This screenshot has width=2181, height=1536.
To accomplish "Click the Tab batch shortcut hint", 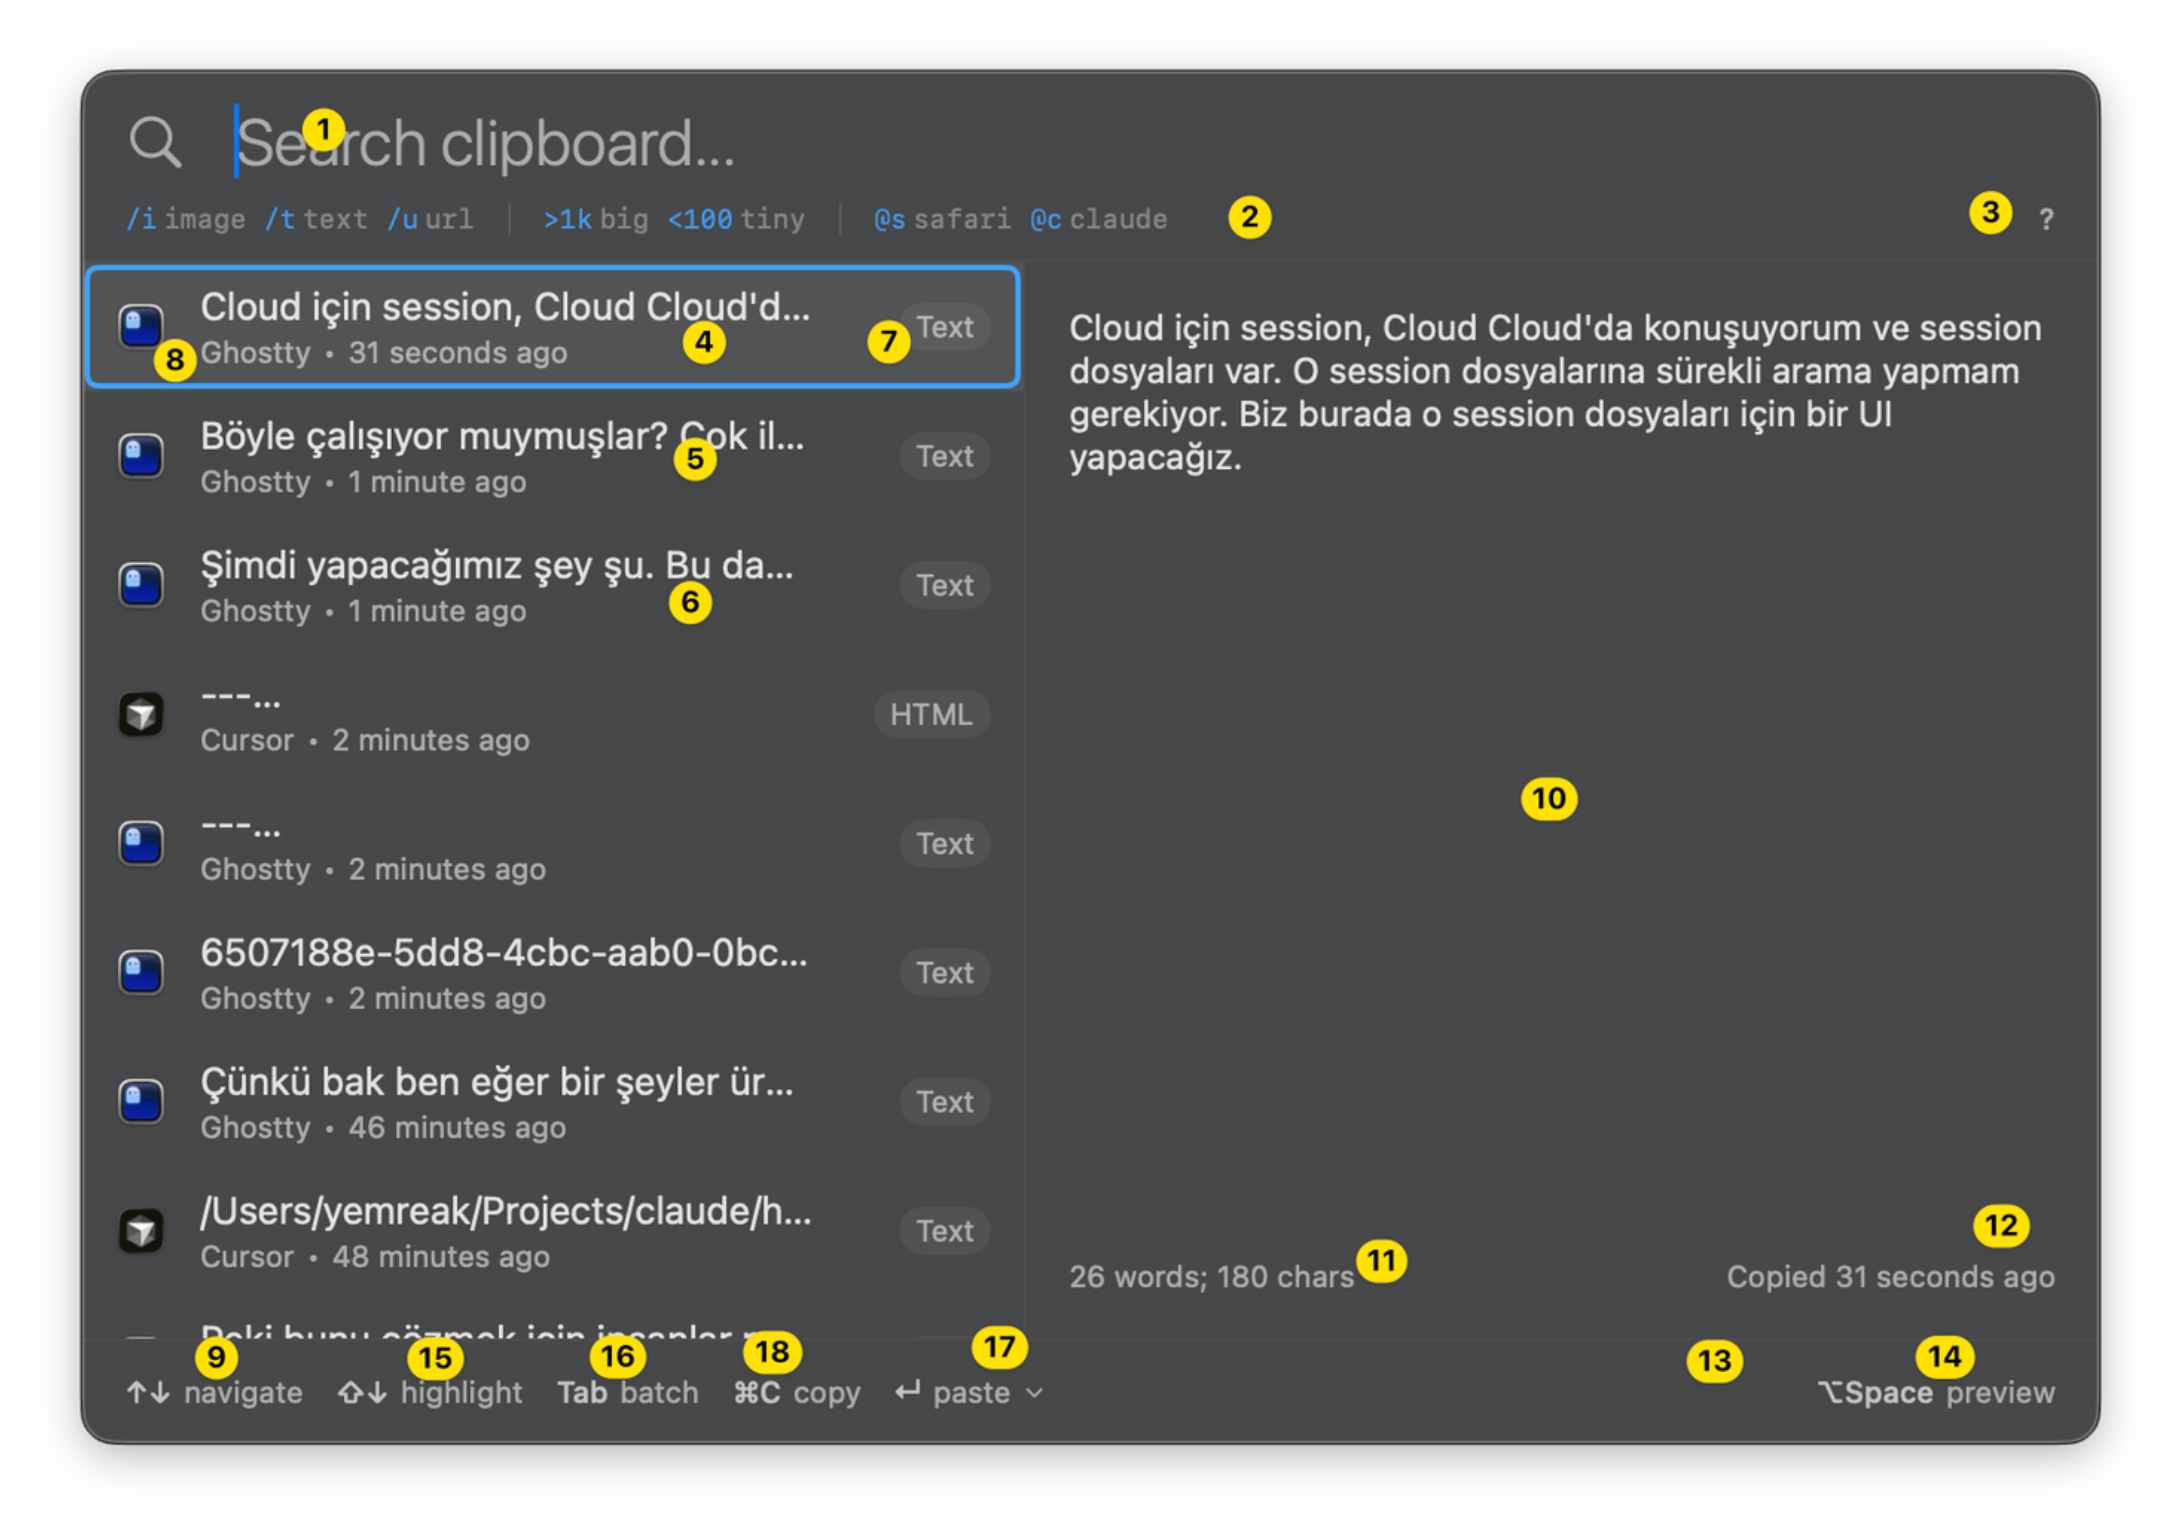I will pos(628,1392).
